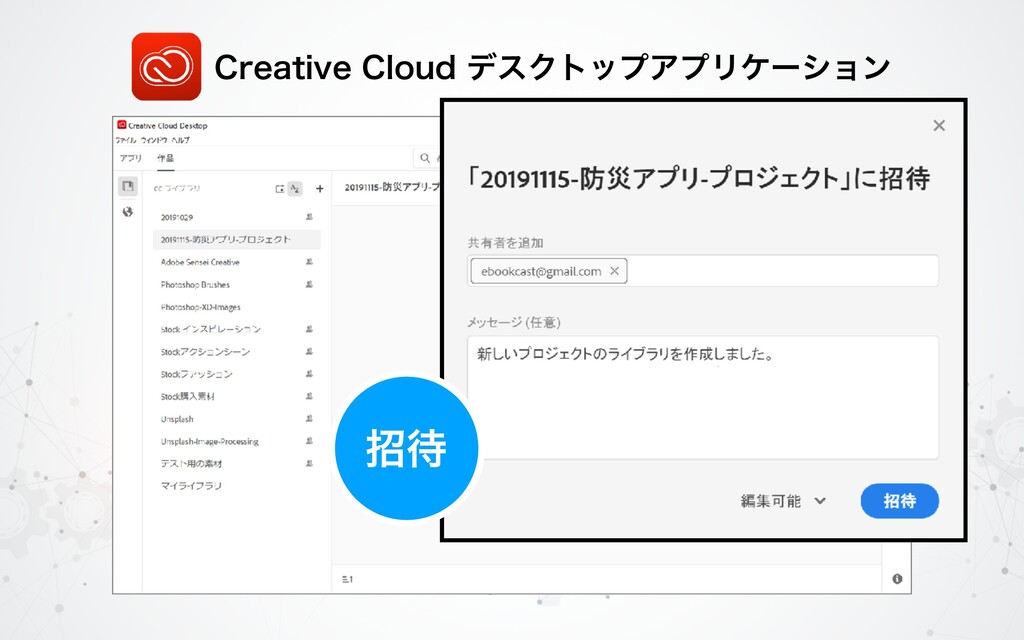Click the Creative Cloud Desktop title bar icon
Viewport: 1024px width, 640px height.
[x=121, y=125]
